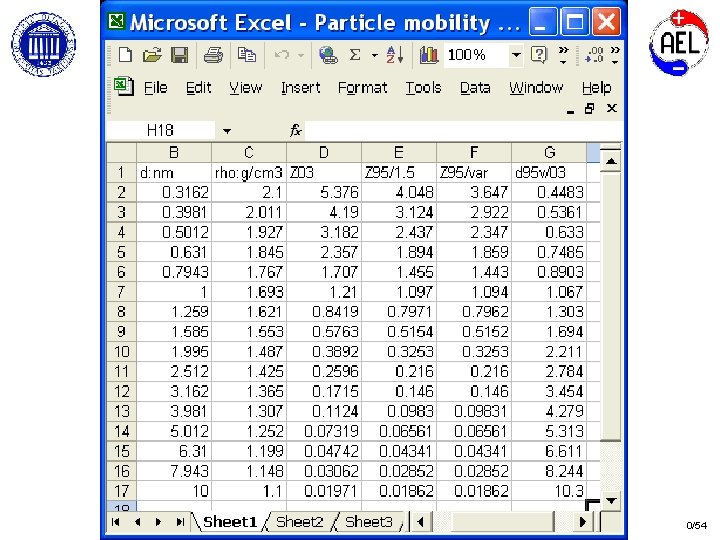Image resolution: width=720 pixels, height=540 pixels.
Task: Open the AutoSum dropdown arrow
Action: point(375,56)
